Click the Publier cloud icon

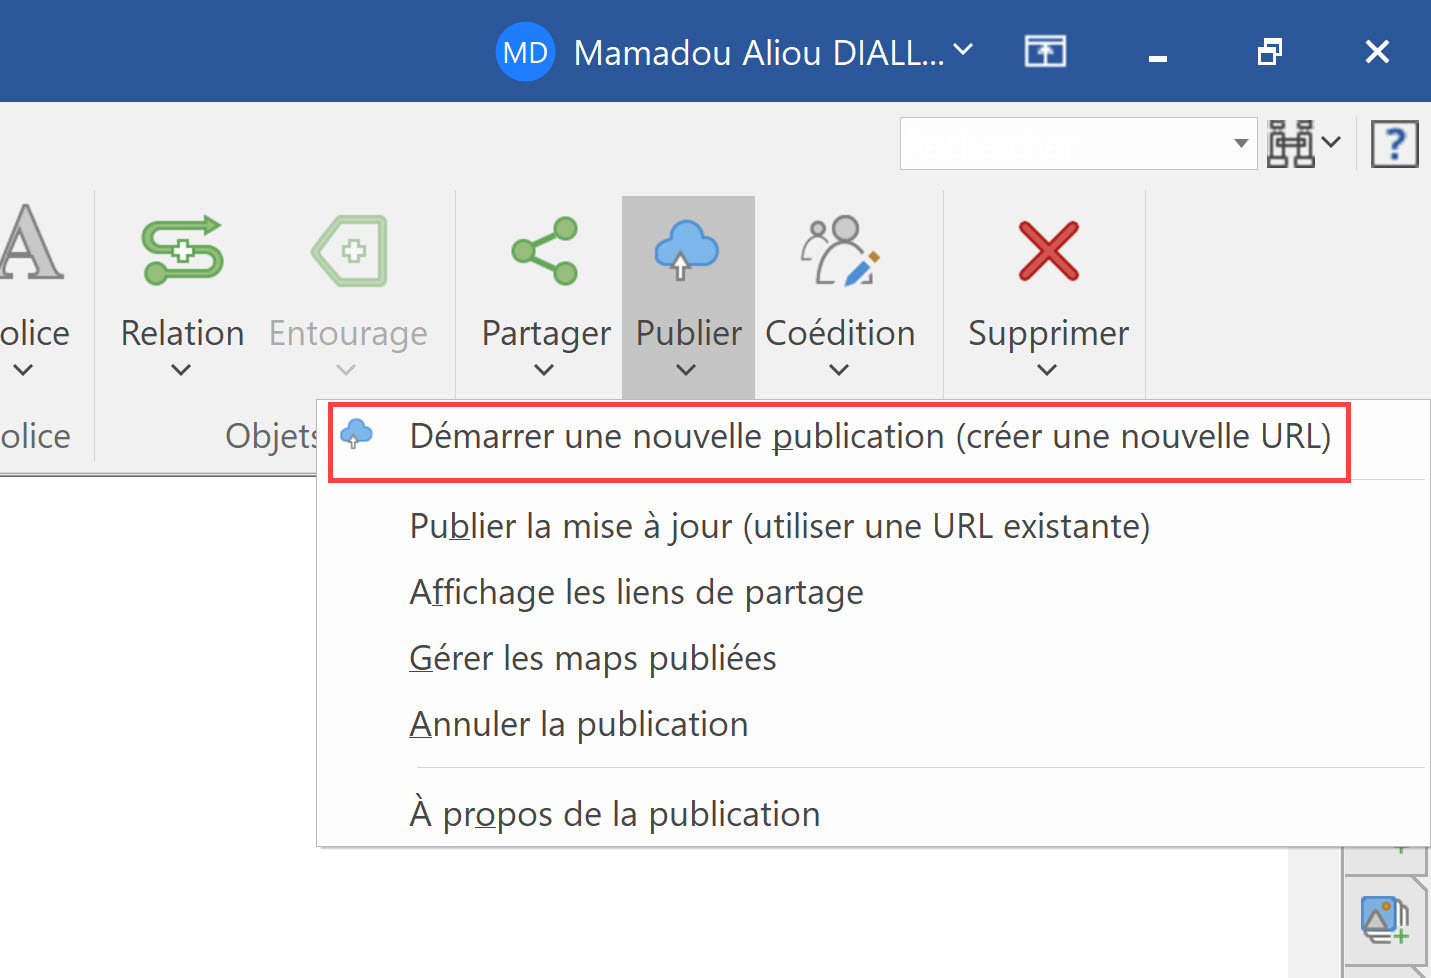(687, 250)
